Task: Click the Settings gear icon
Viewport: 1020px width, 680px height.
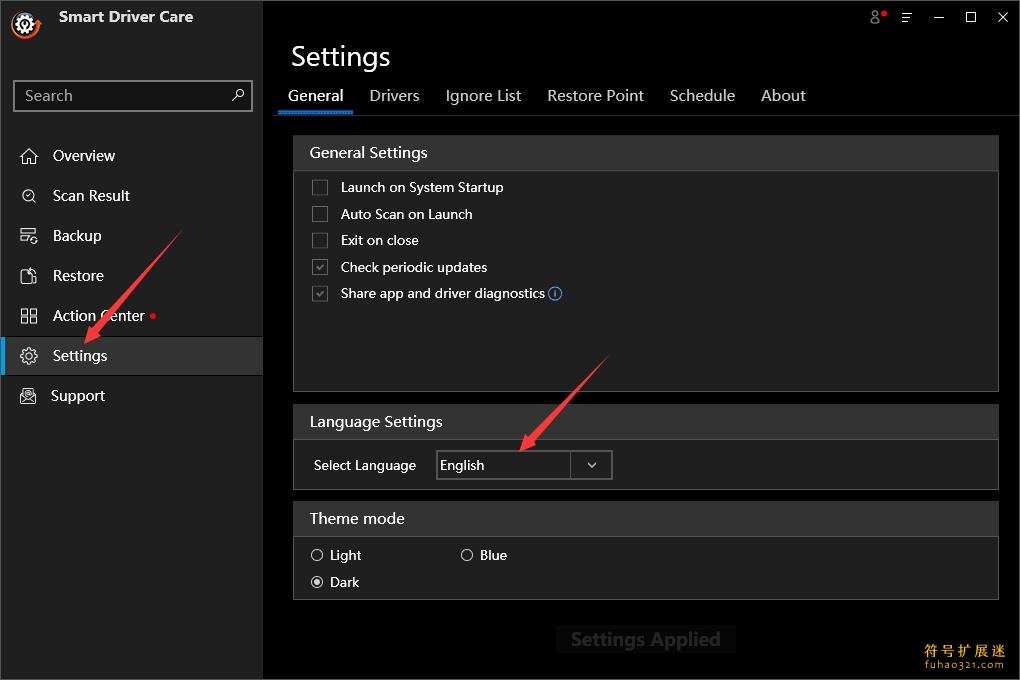Action: 29,356
